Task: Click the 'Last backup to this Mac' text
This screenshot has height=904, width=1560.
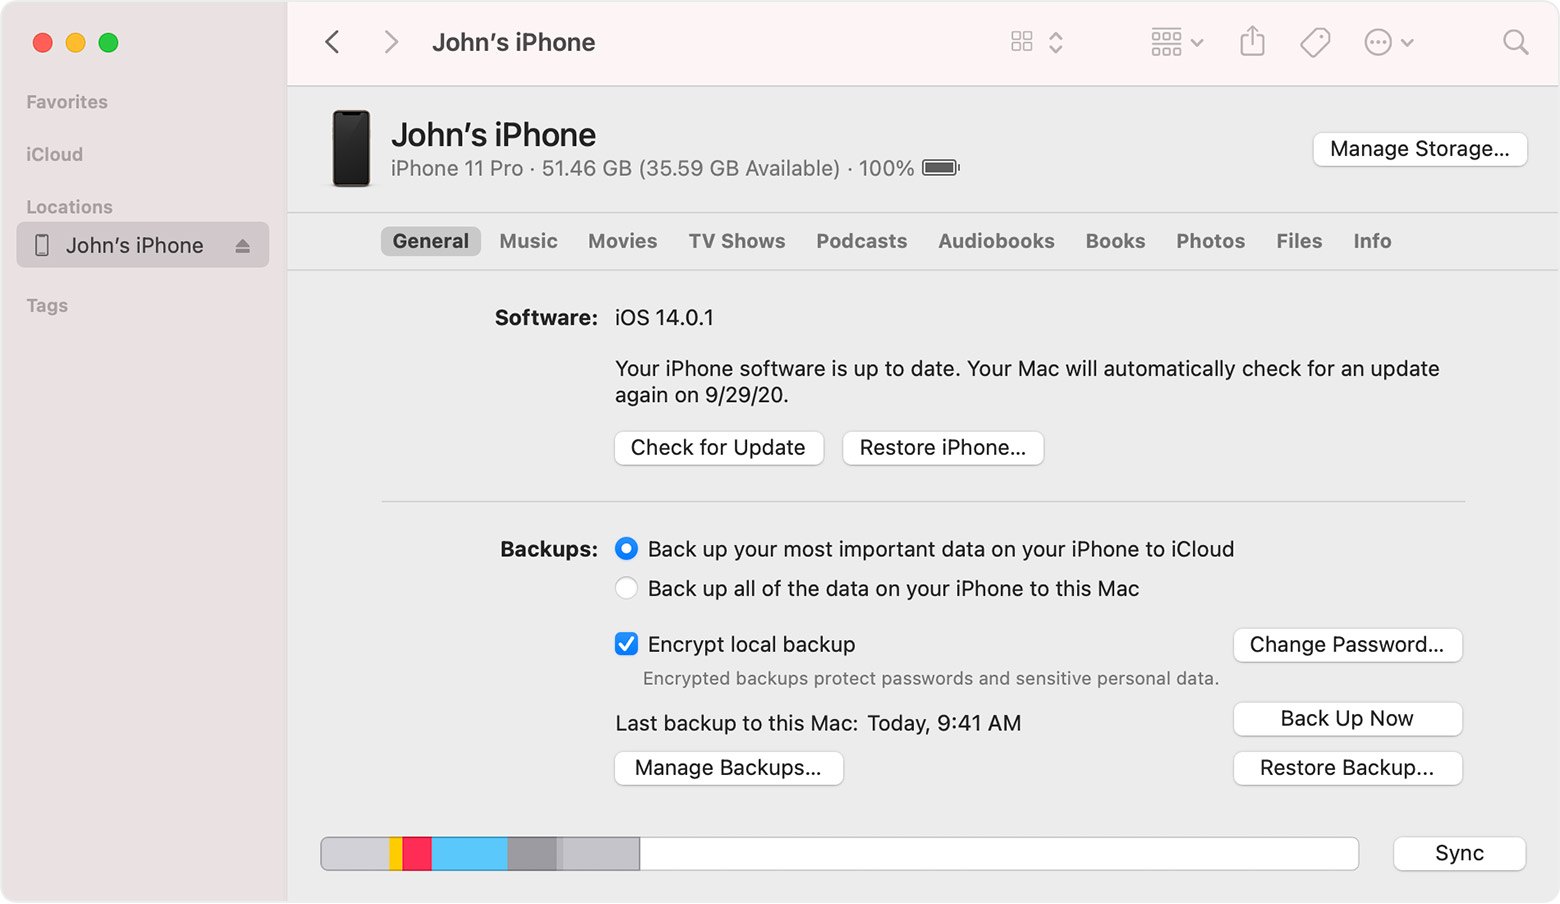Action: point(818,723)
